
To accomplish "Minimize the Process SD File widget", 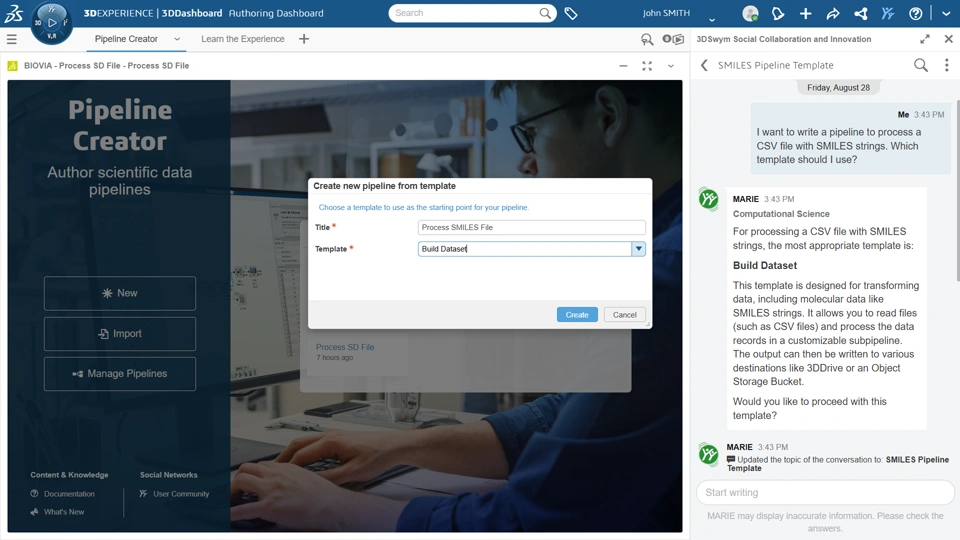I will coord(623,66).
